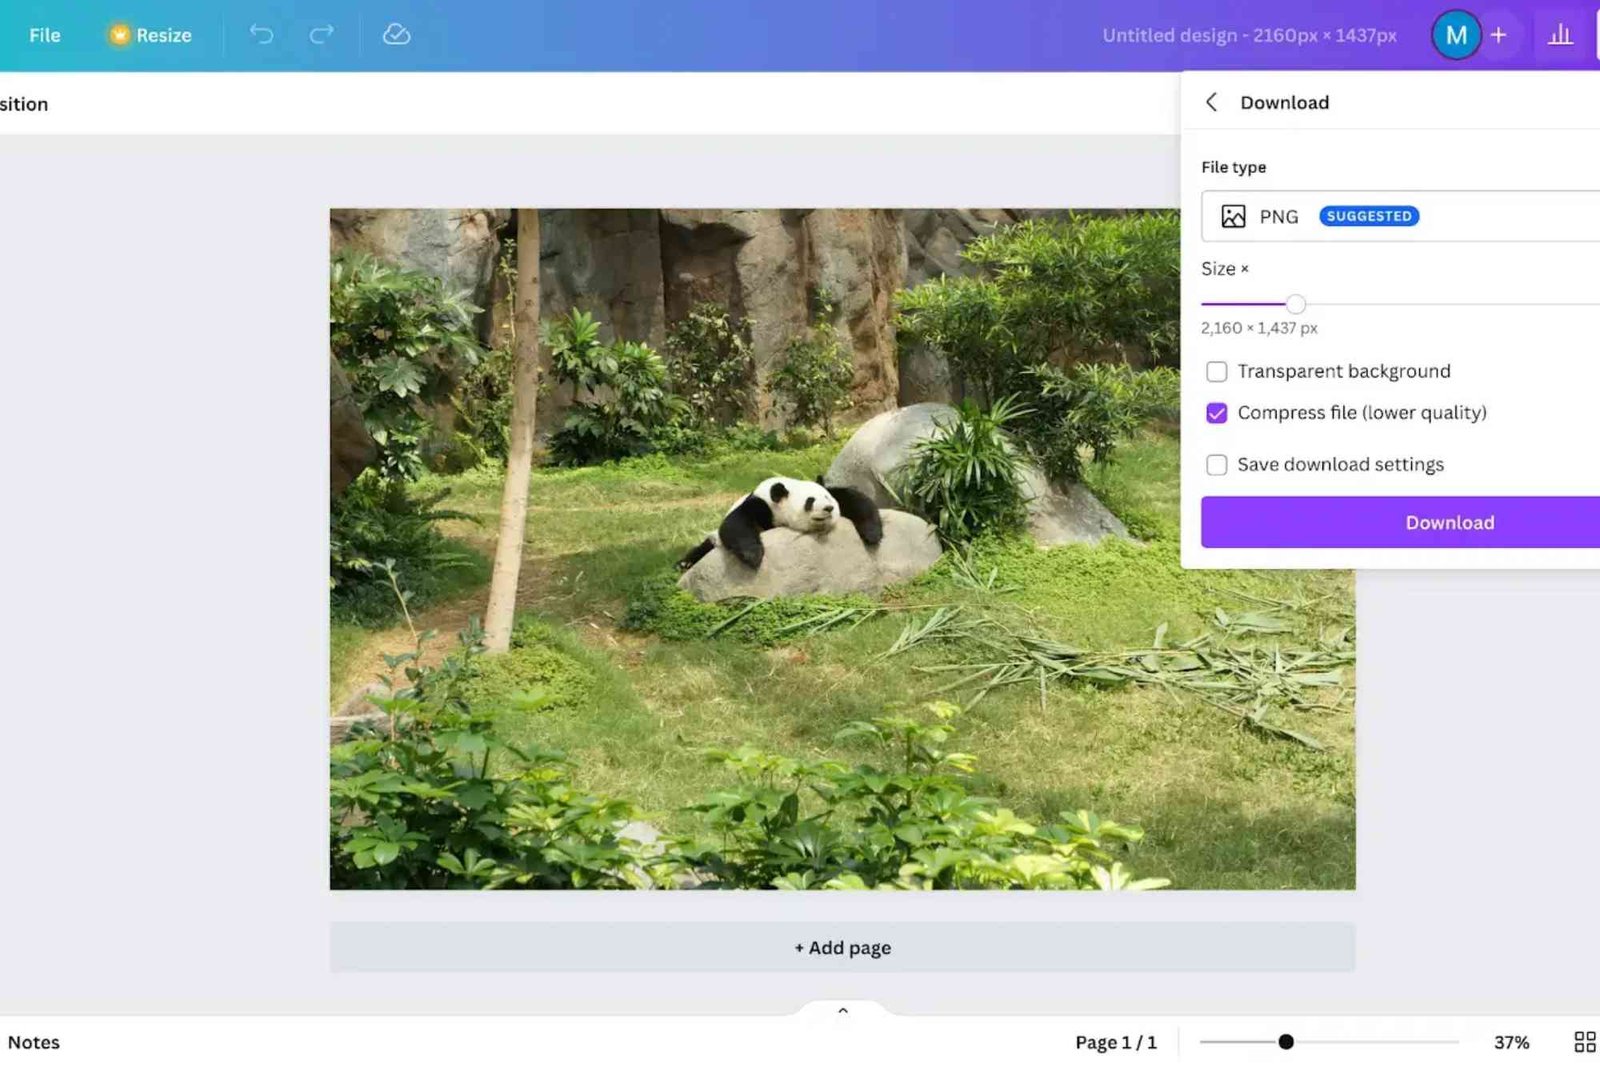Click the purple Download button

click(x=1449, y=521)
